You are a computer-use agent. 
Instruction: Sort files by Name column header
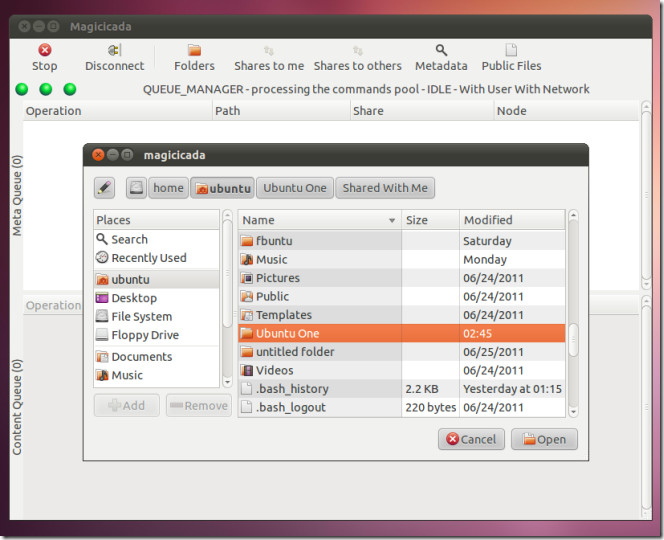[320, 220]
